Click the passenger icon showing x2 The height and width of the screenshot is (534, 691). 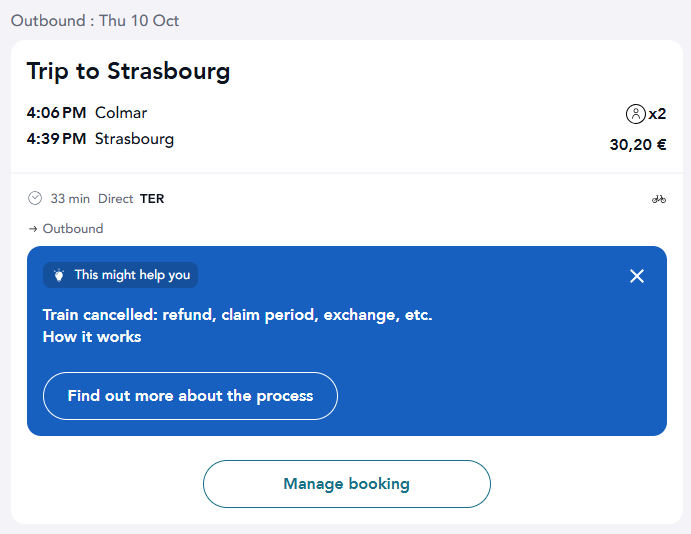pyautogui.click(x=635, y=114)
